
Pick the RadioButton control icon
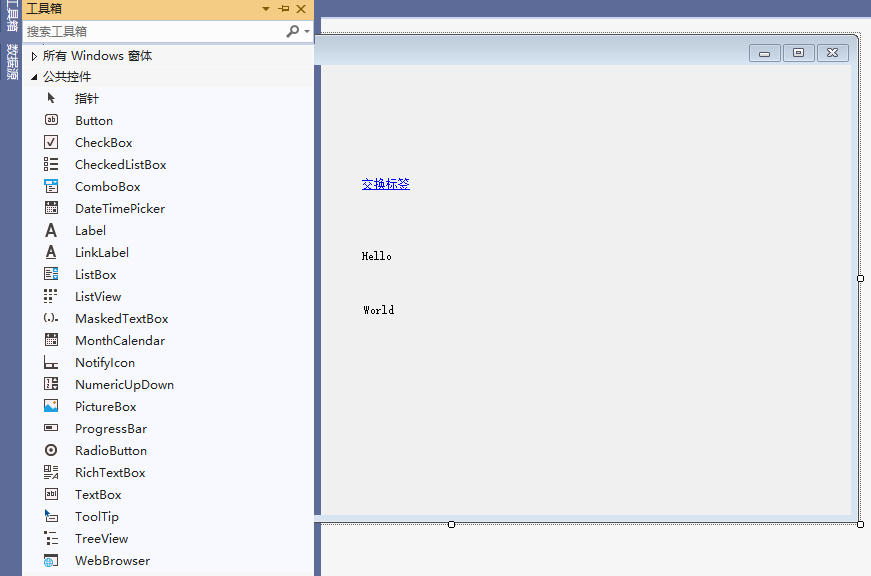pyautogui.click(x=51, y=450)
